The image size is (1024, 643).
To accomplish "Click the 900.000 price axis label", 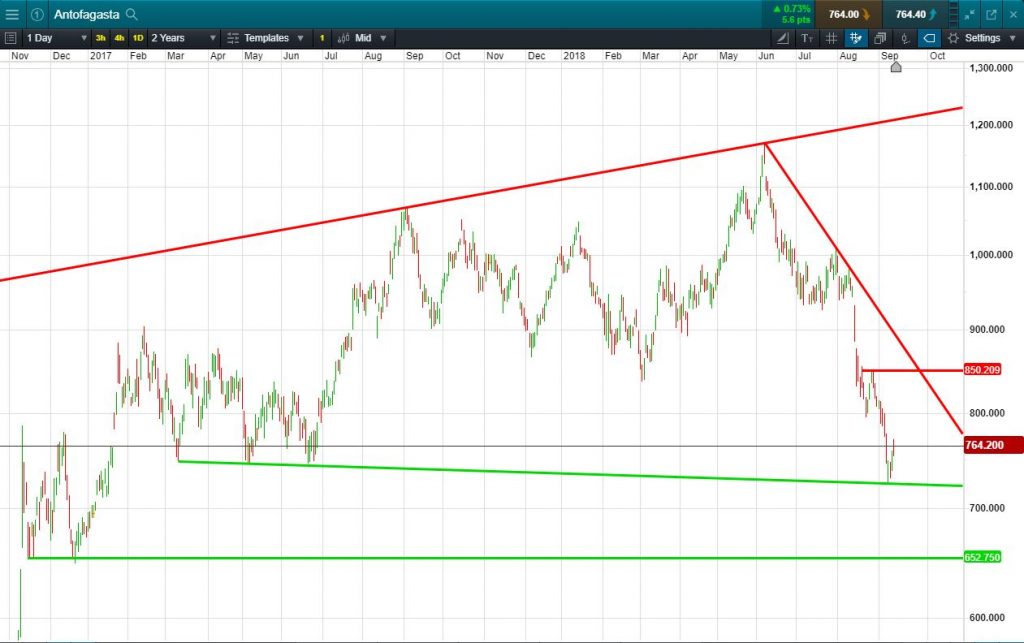I will (987, 329).
